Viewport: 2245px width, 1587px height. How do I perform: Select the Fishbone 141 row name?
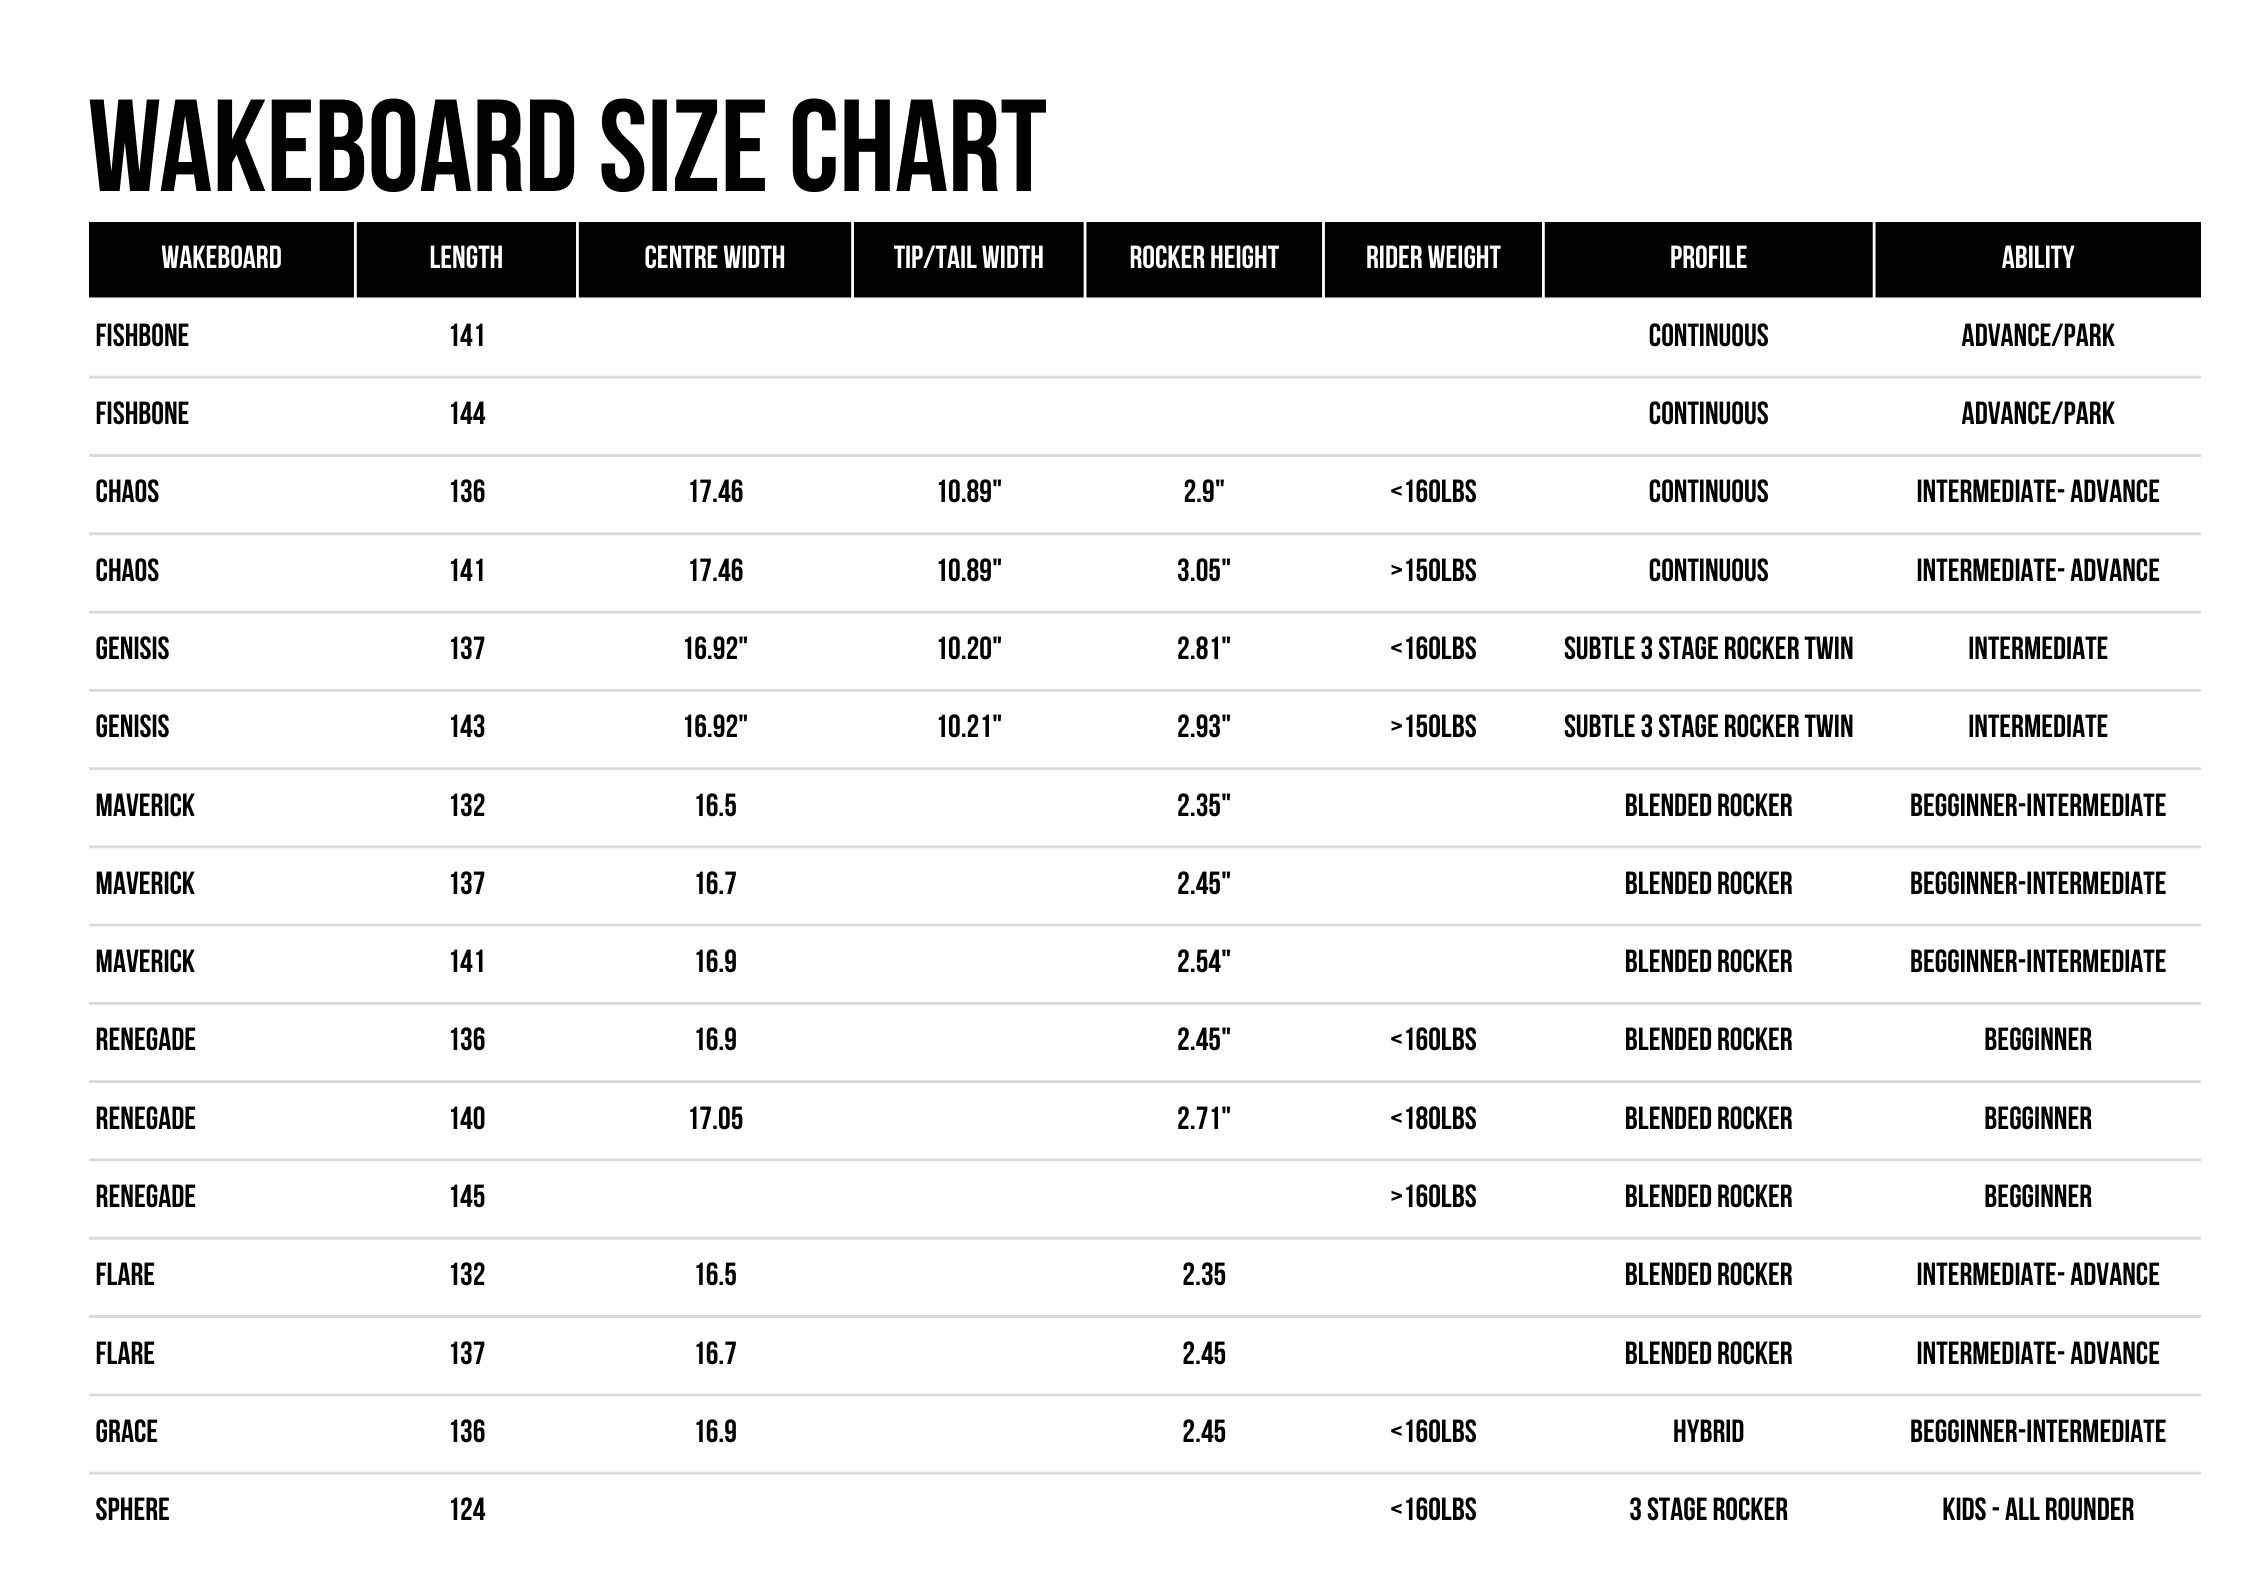[142, 335]
